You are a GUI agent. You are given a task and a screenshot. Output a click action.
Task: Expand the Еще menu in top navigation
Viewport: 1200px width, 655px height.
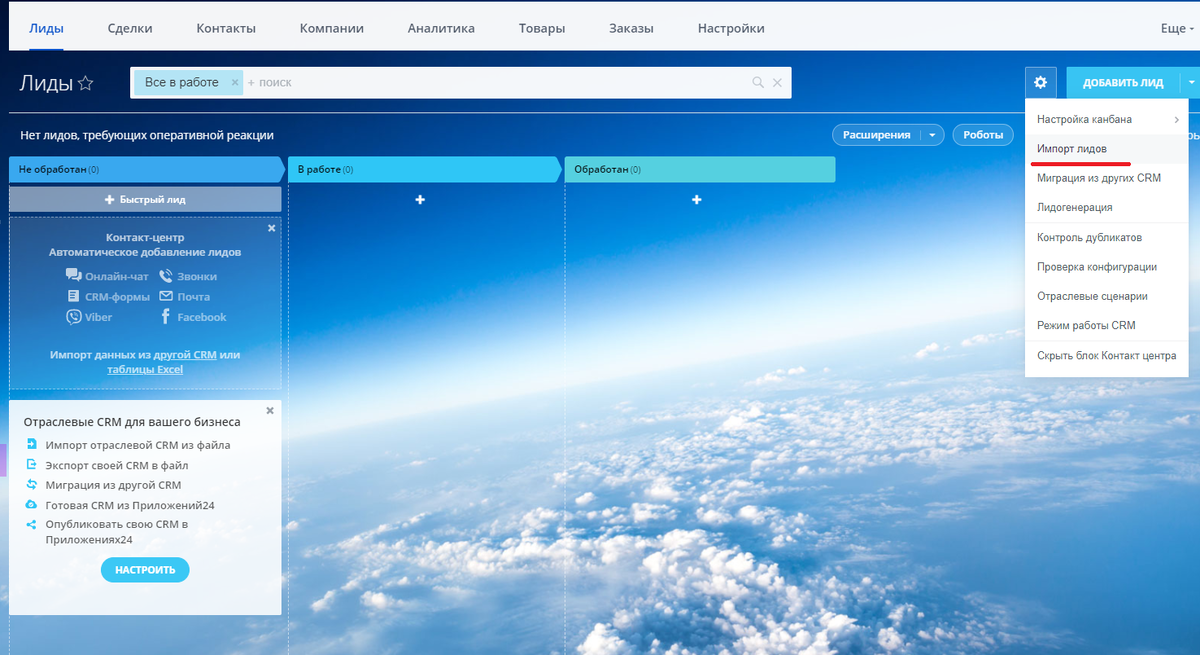pyautogui.click(x=1177, y=29)
